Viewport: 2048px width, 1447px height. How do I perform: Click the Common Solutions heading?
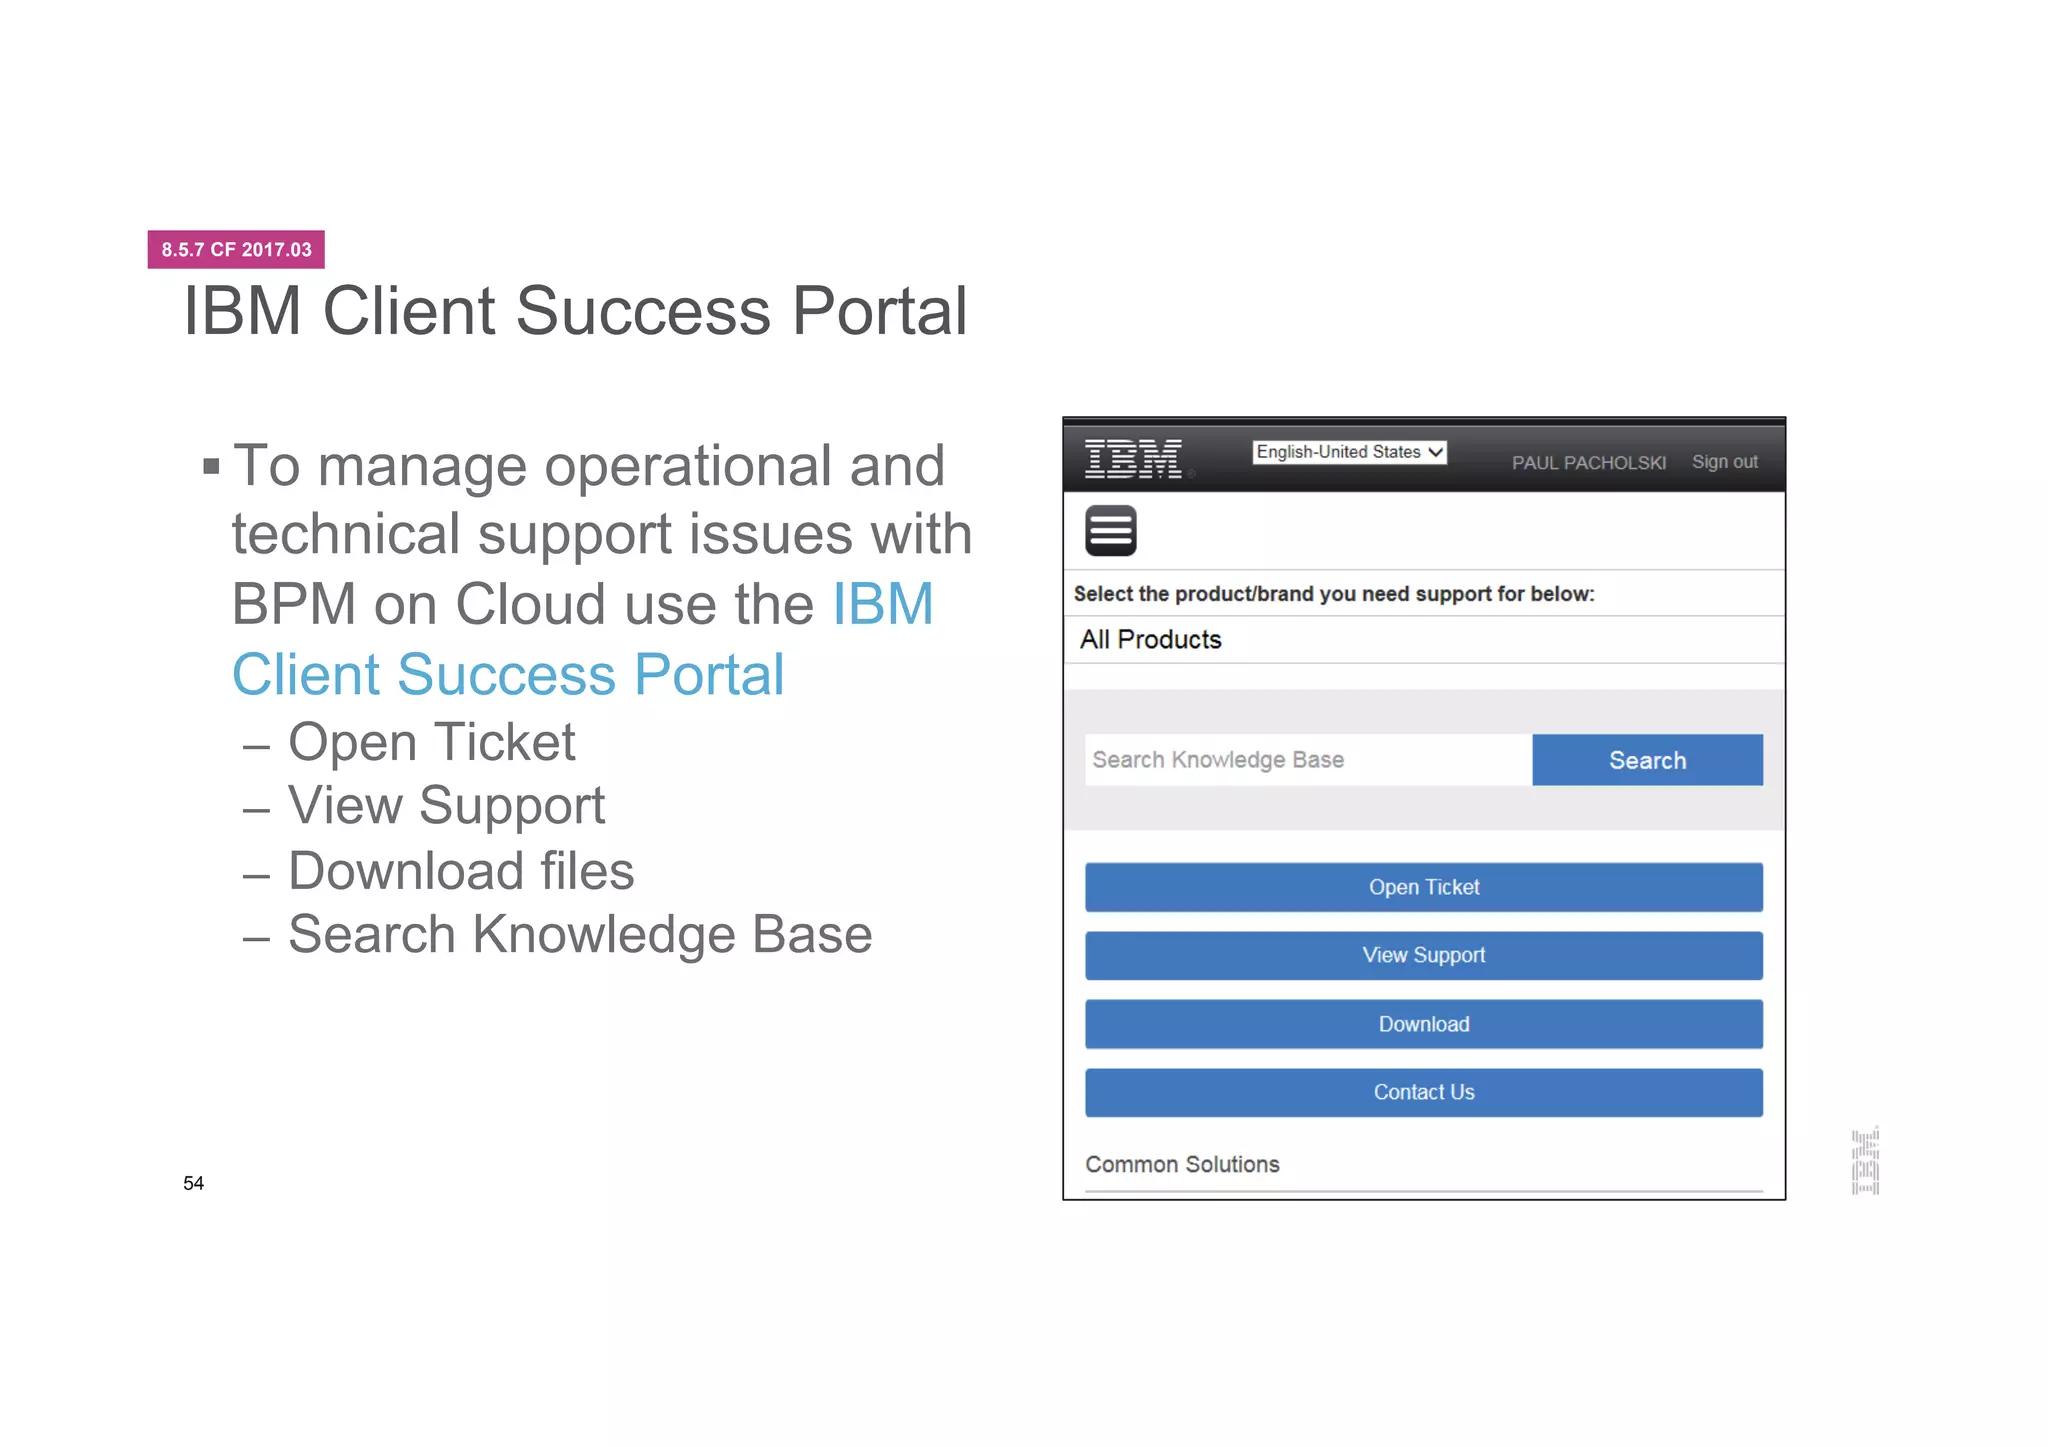point(1182,1164)
